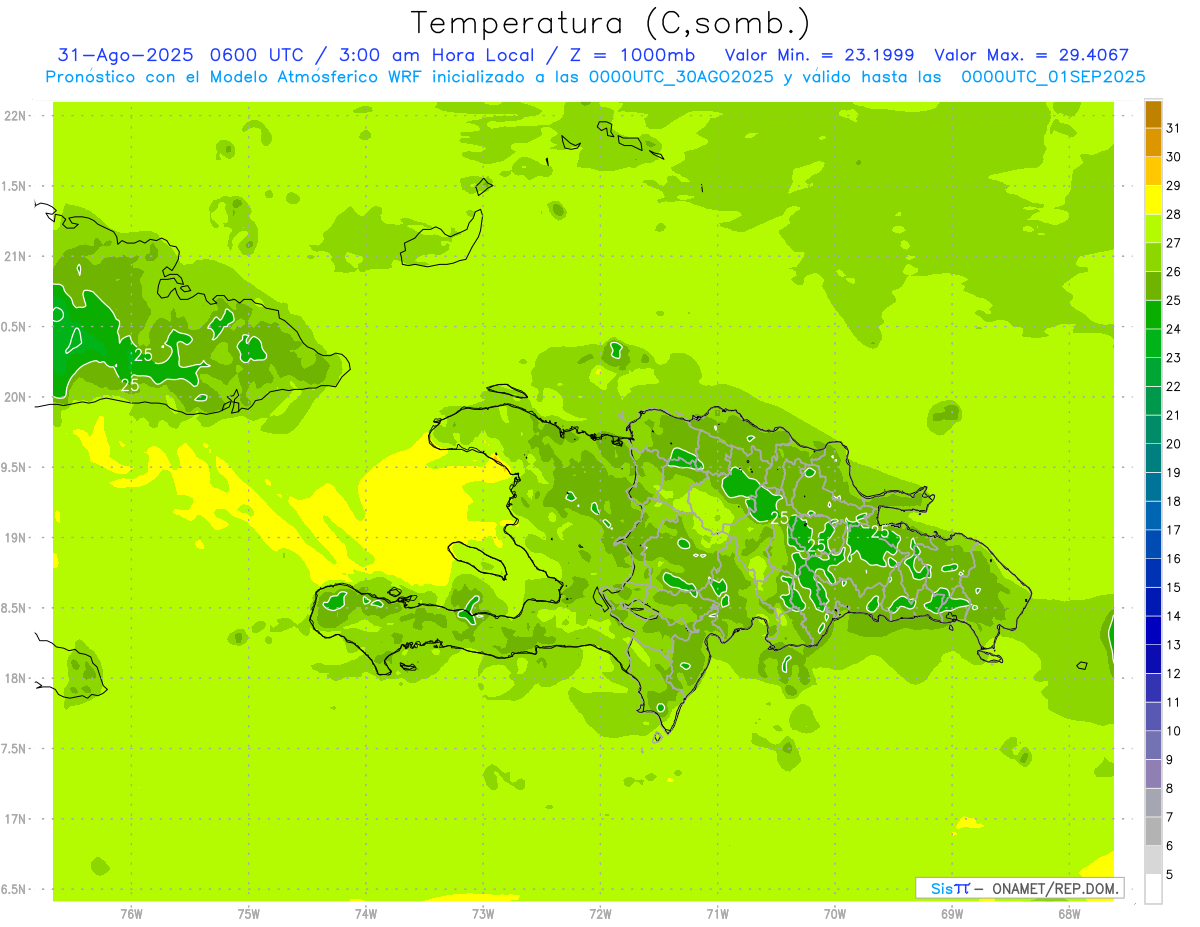Click the "Temperatura (C,somb.)" map title
The width and height of the screenshot is (1200, 927).
610,24
